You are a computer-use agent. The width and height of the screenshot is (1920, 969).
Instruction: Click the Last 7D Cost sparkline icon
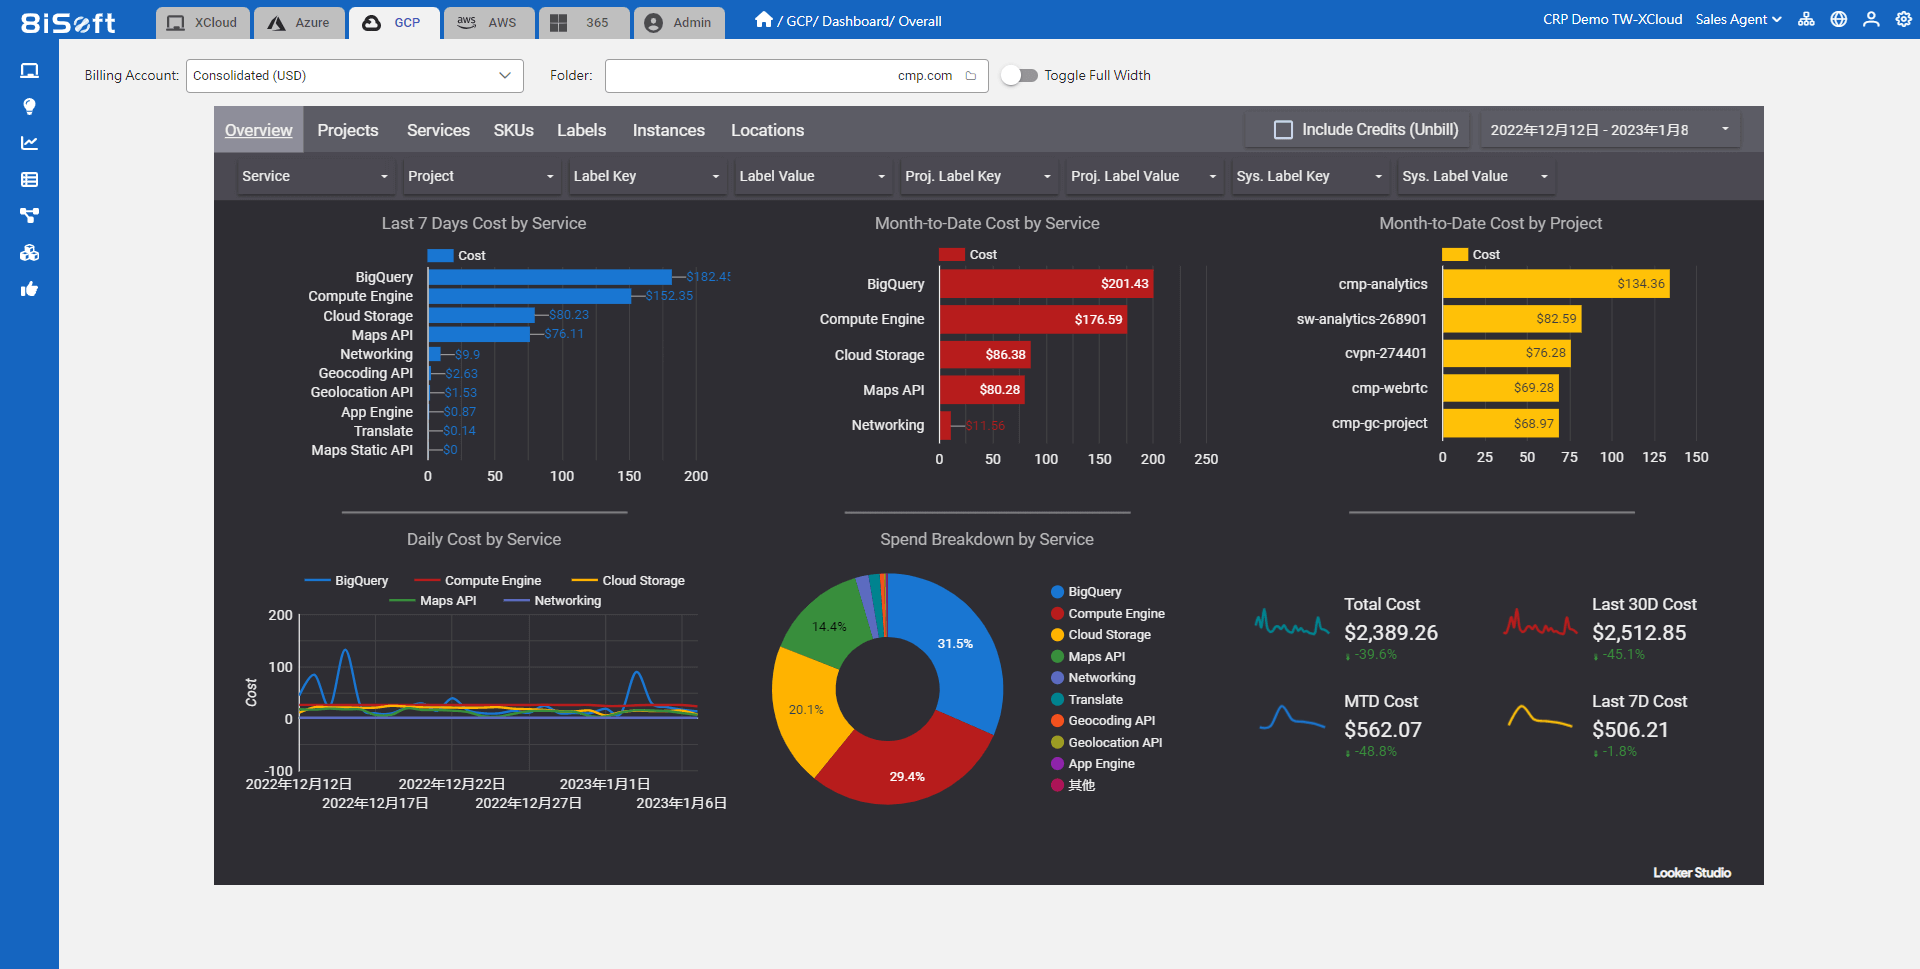1540,716
